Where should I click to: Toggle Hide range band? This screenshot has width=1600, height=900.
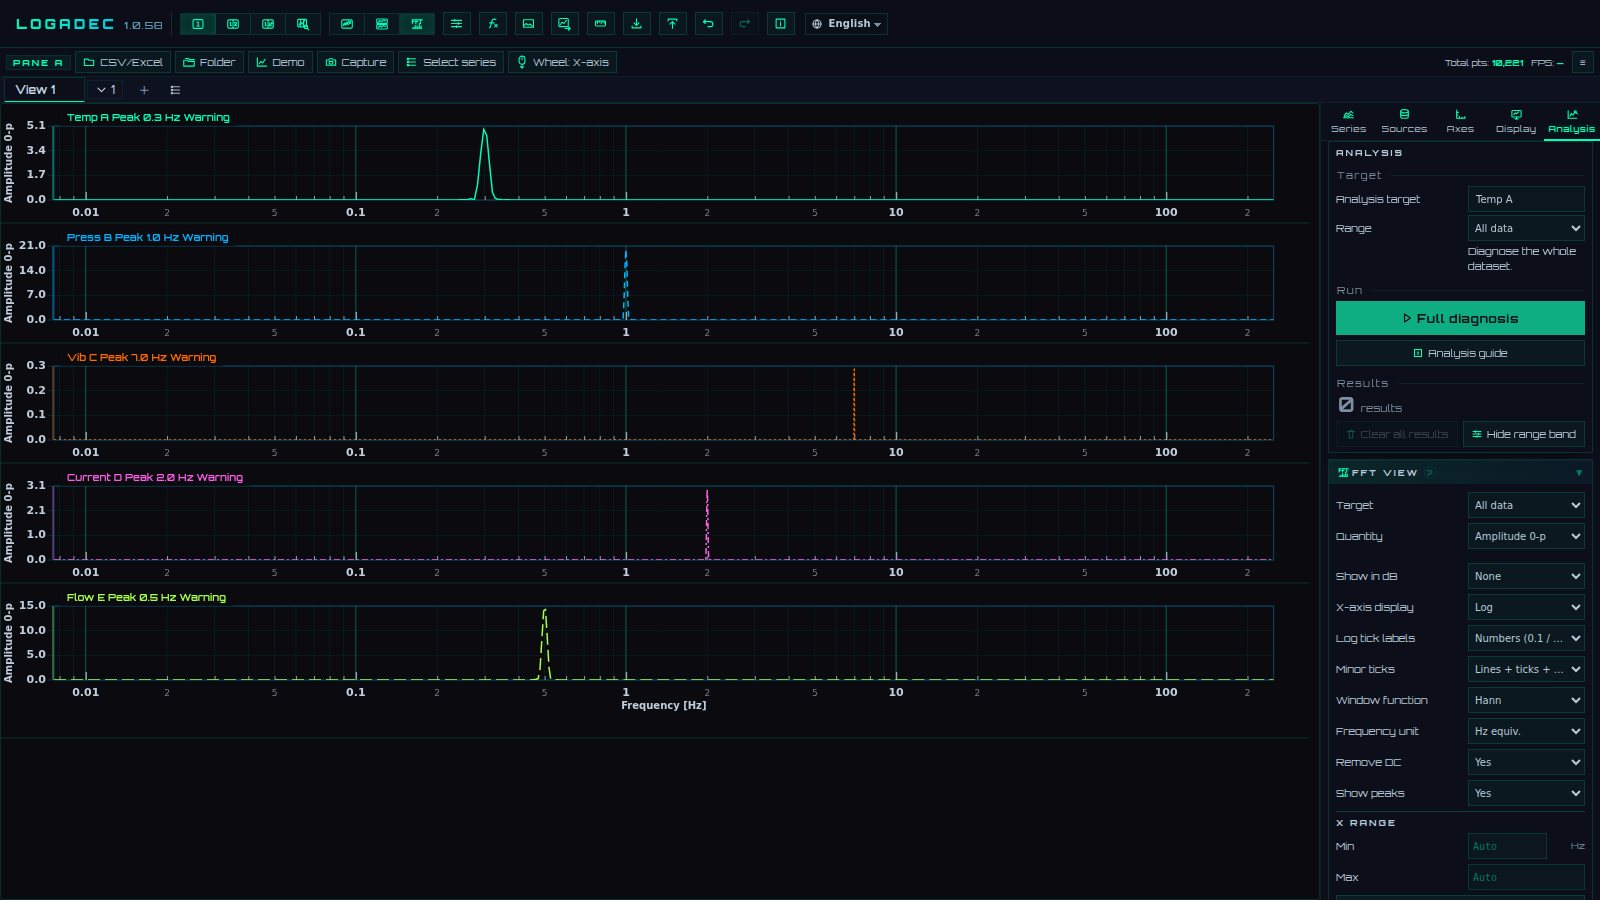1524,434
